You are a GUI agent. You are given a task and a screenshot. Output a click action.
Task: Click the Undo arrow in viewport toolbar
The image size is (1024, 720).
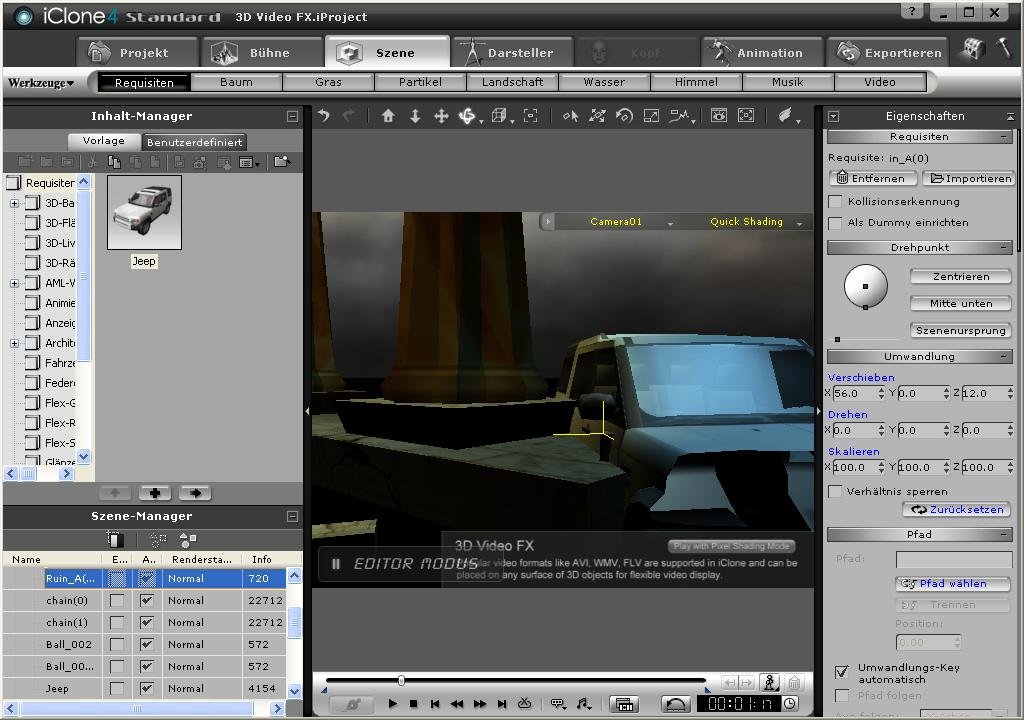pos(324,116)
